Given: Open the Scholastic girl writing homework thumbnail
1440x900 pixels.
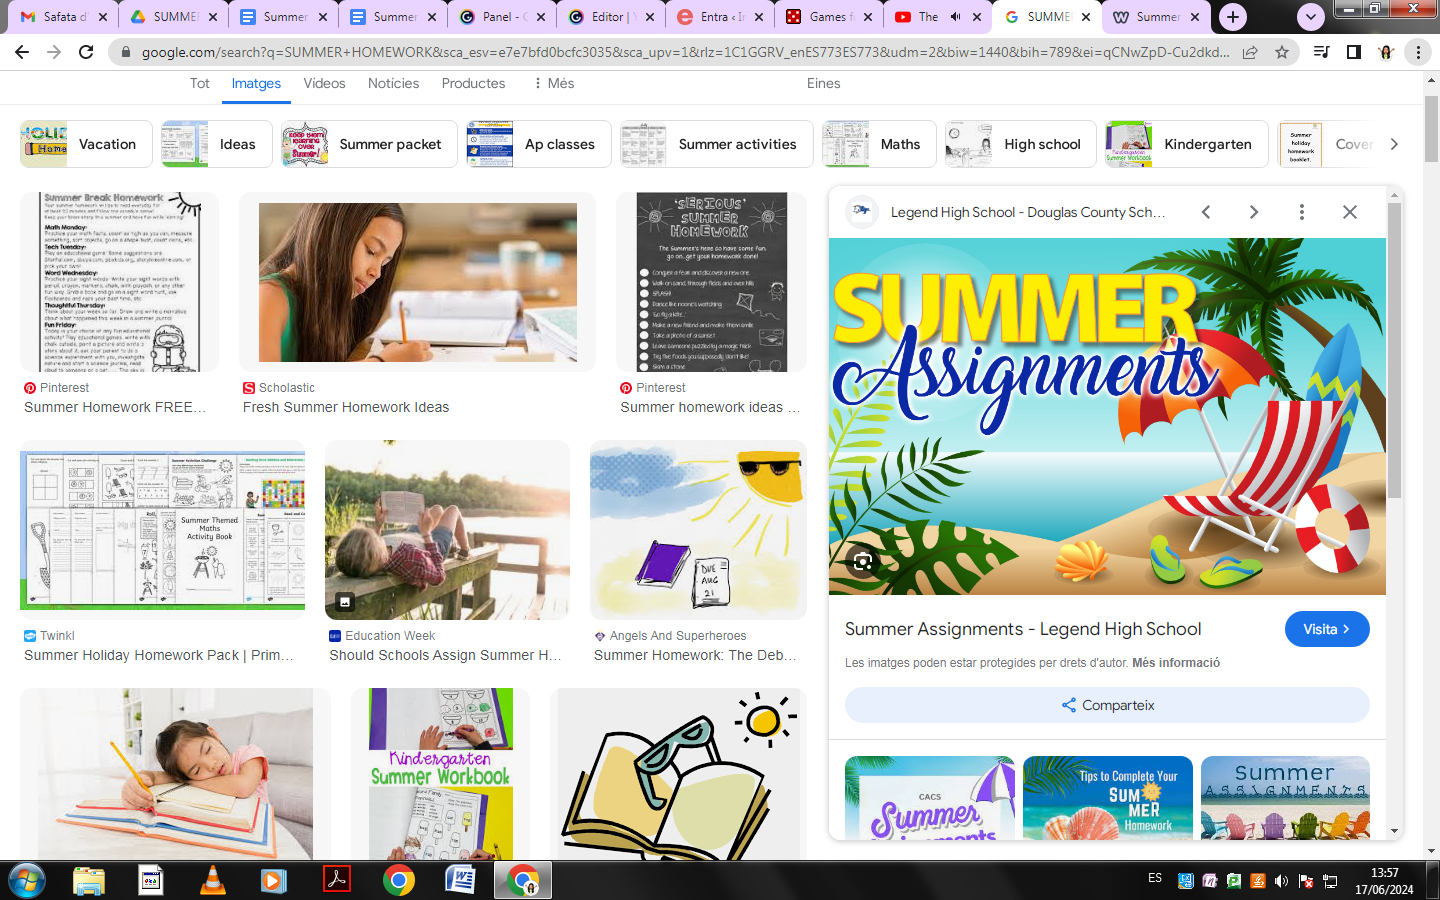Looking at the screenshot, I should coord(417,282).
